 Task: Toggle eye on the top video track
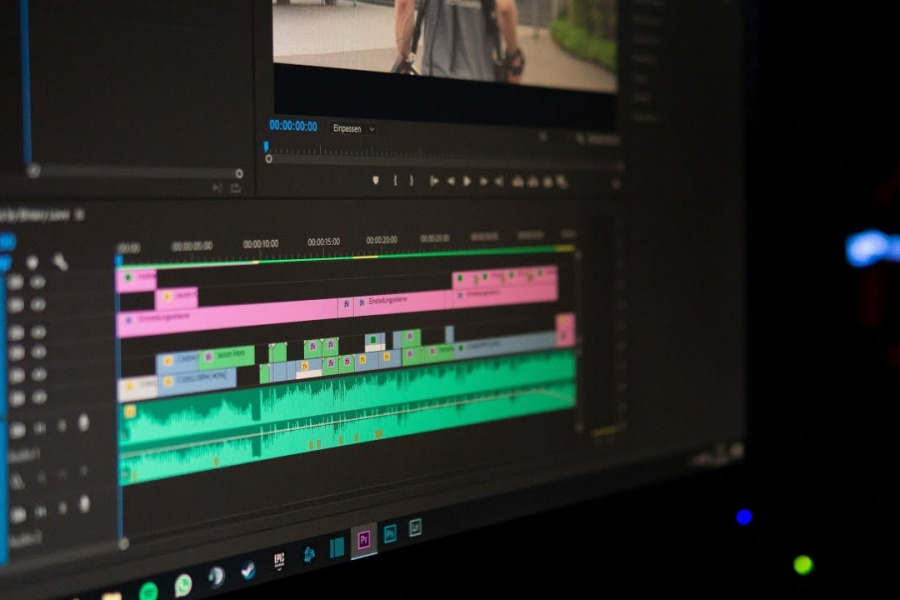coord(38,282)
